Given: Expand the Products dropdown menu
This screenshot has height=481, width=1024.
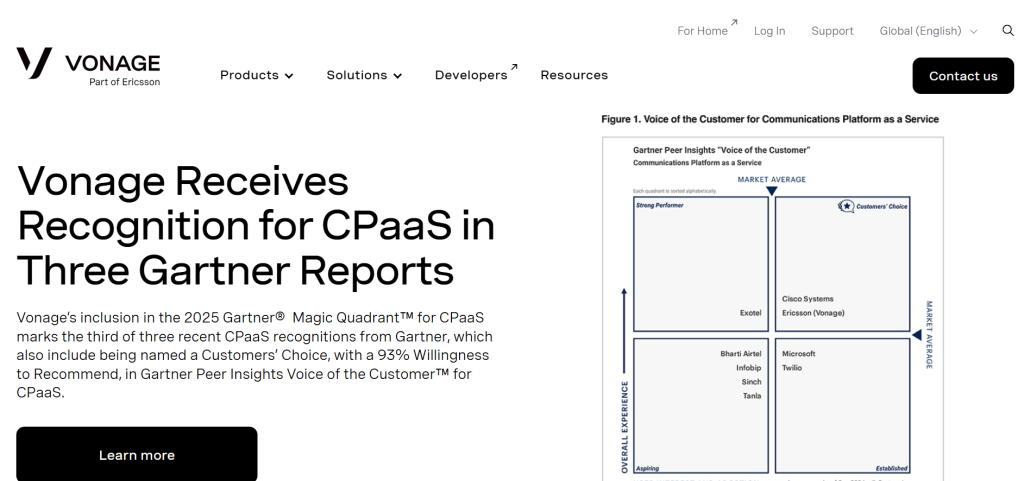Looking at the screenshot, I should pyautogui.click(x=256, y=75).
